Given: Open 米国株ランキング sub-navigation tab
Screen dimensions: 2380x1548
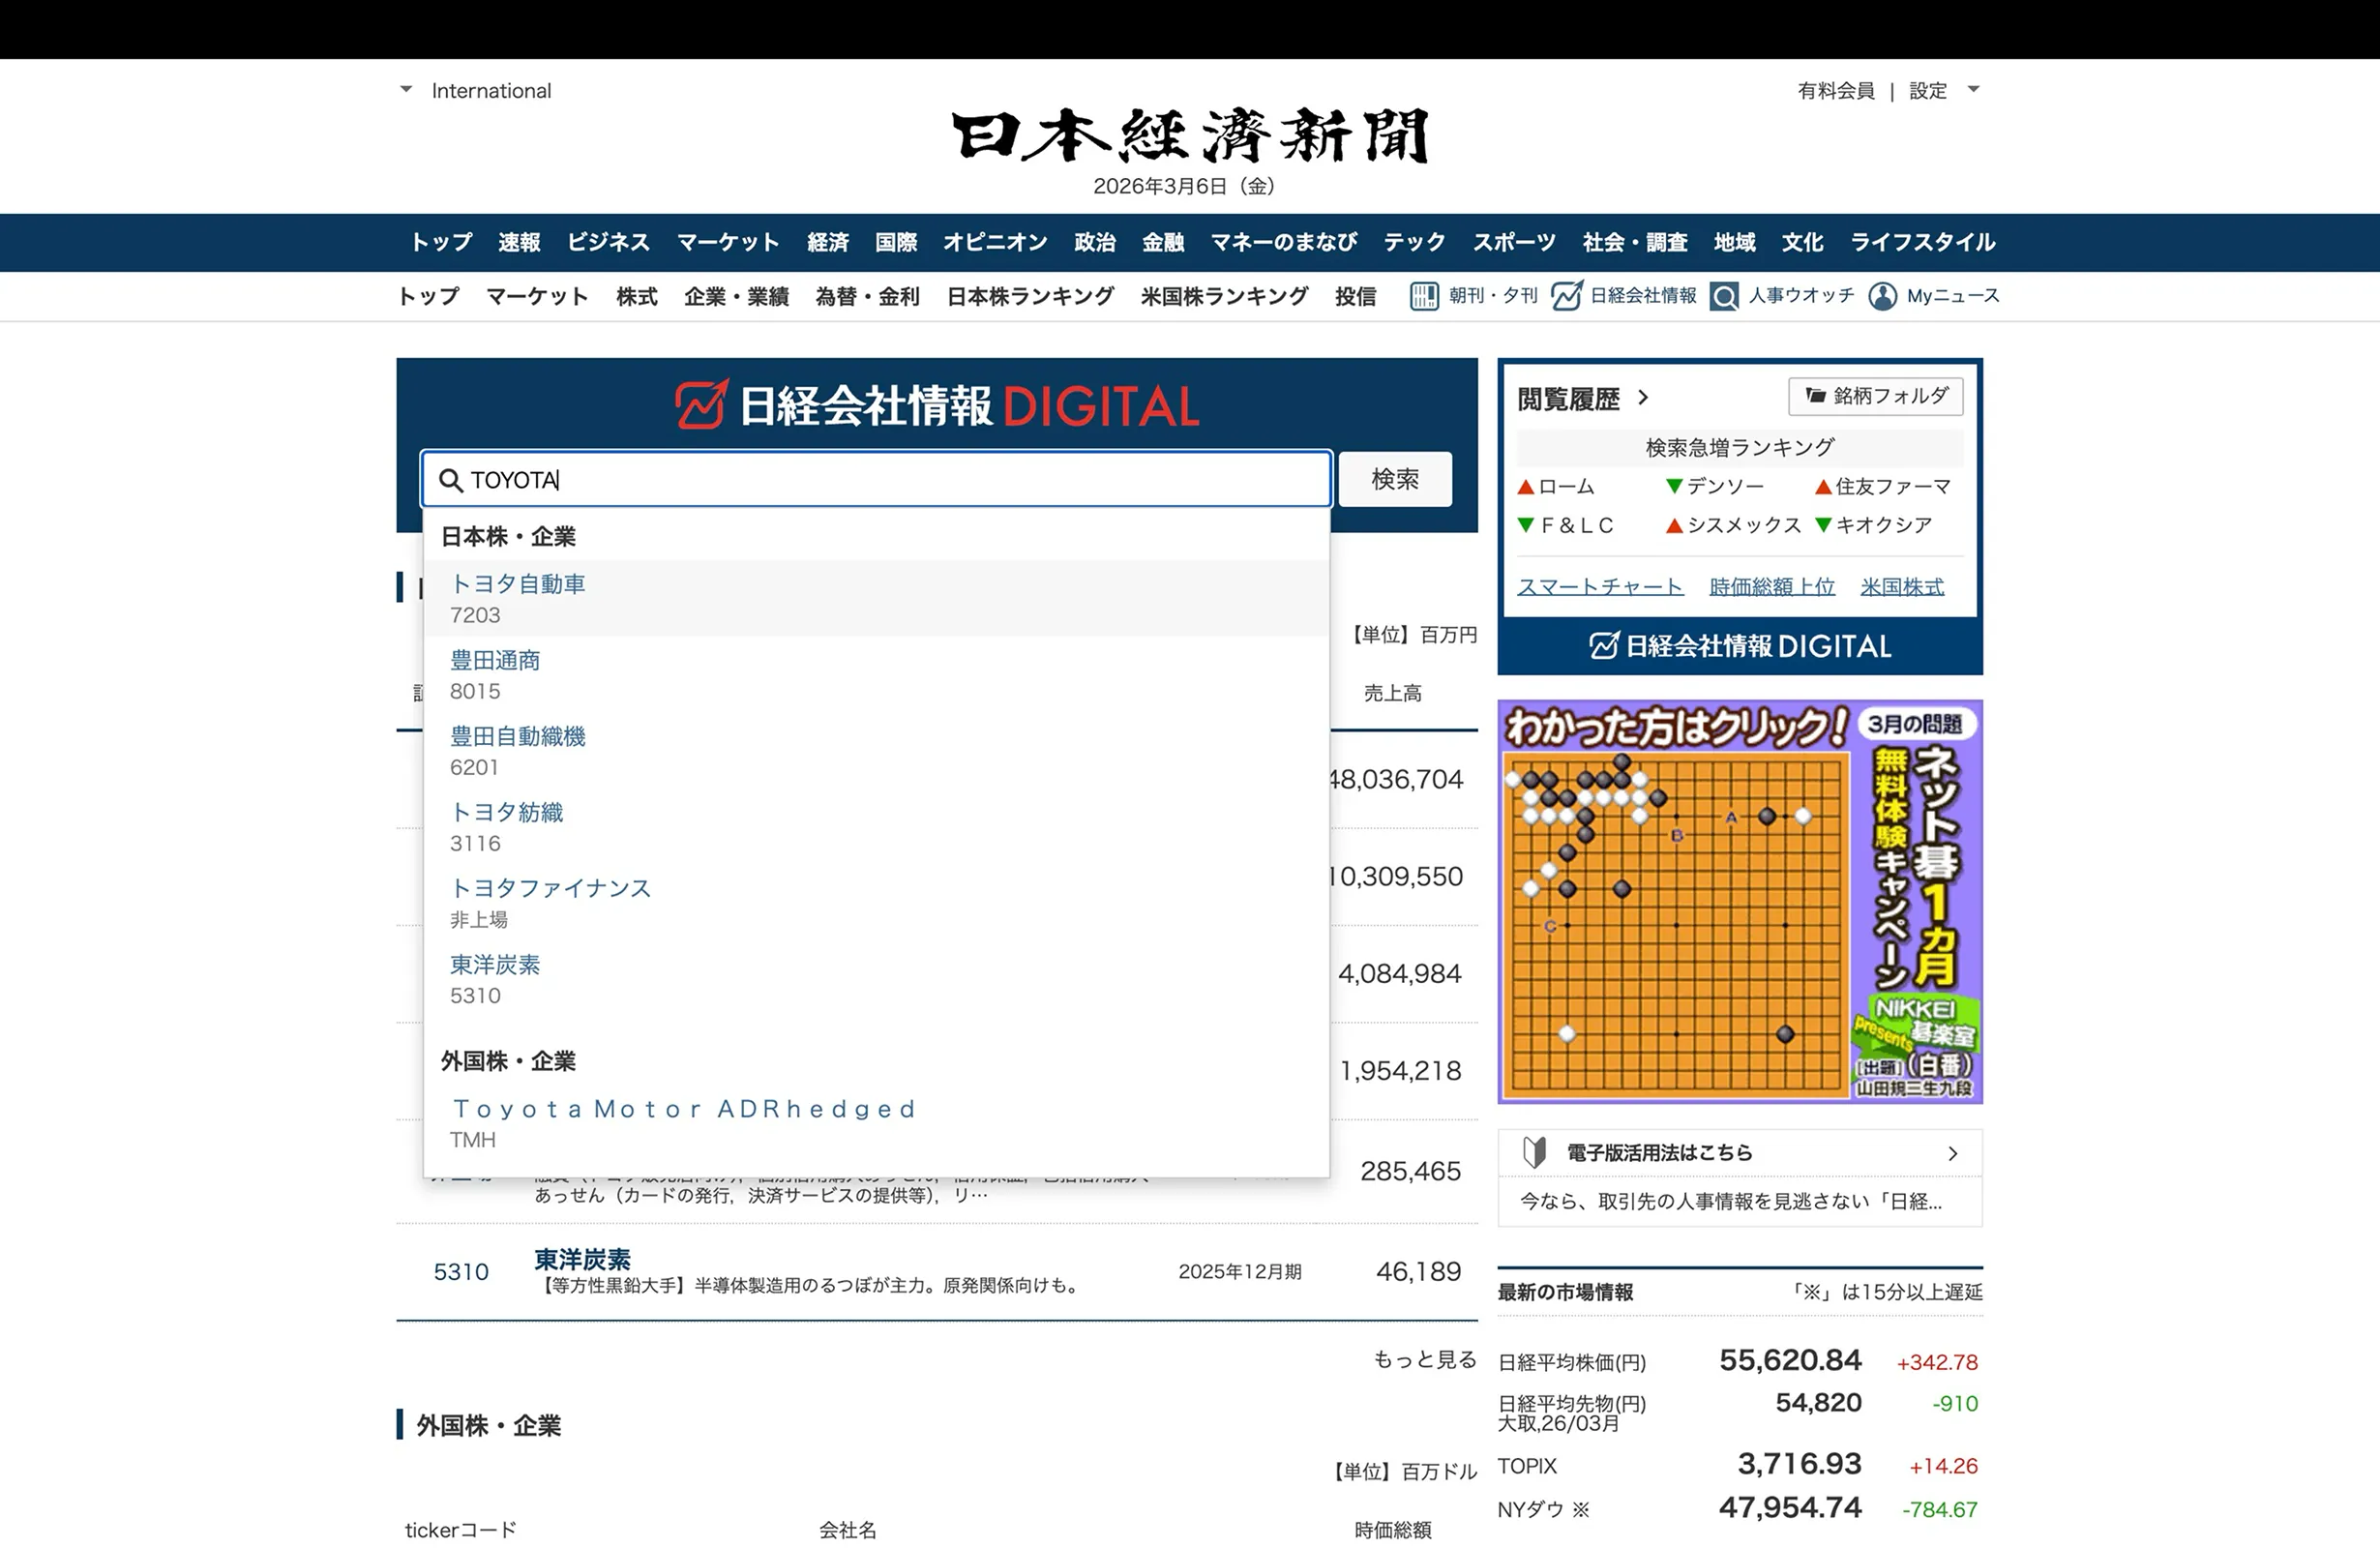Looking at the screenshot, I should (x=1224, y=297).
